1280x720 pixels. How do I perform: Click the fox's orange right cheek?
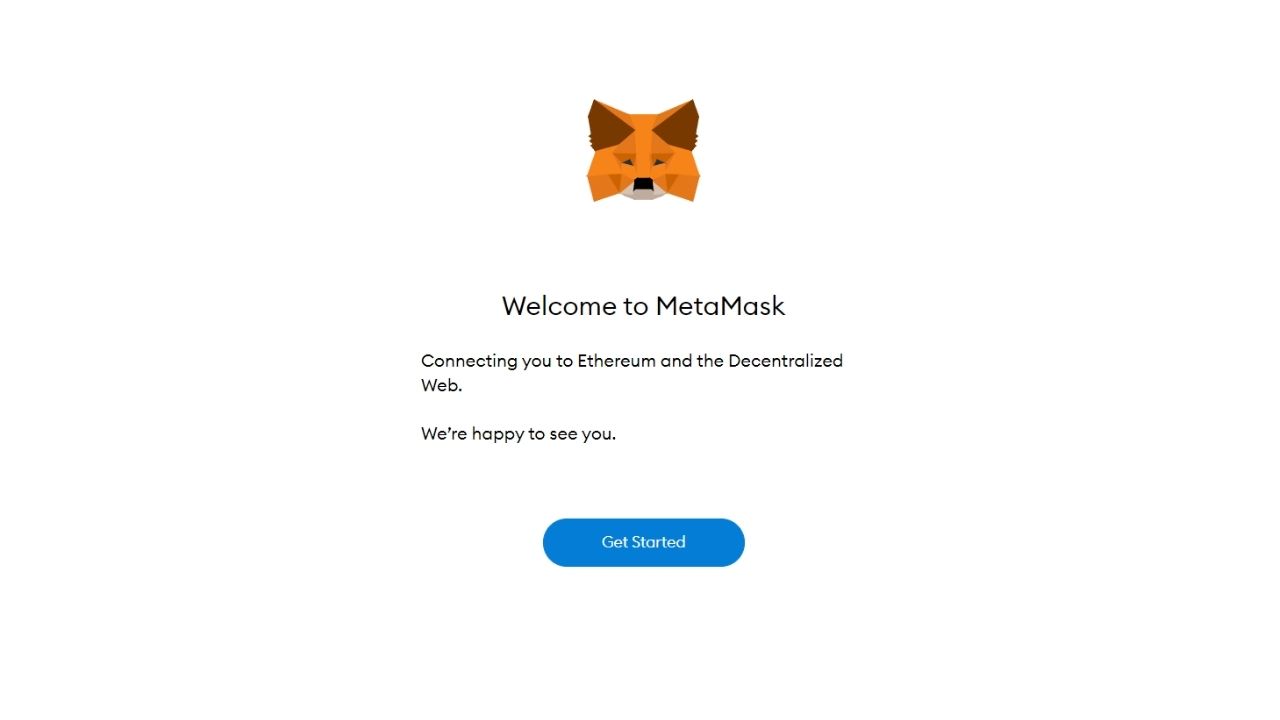pyautogui.click(x=681, y=180)
